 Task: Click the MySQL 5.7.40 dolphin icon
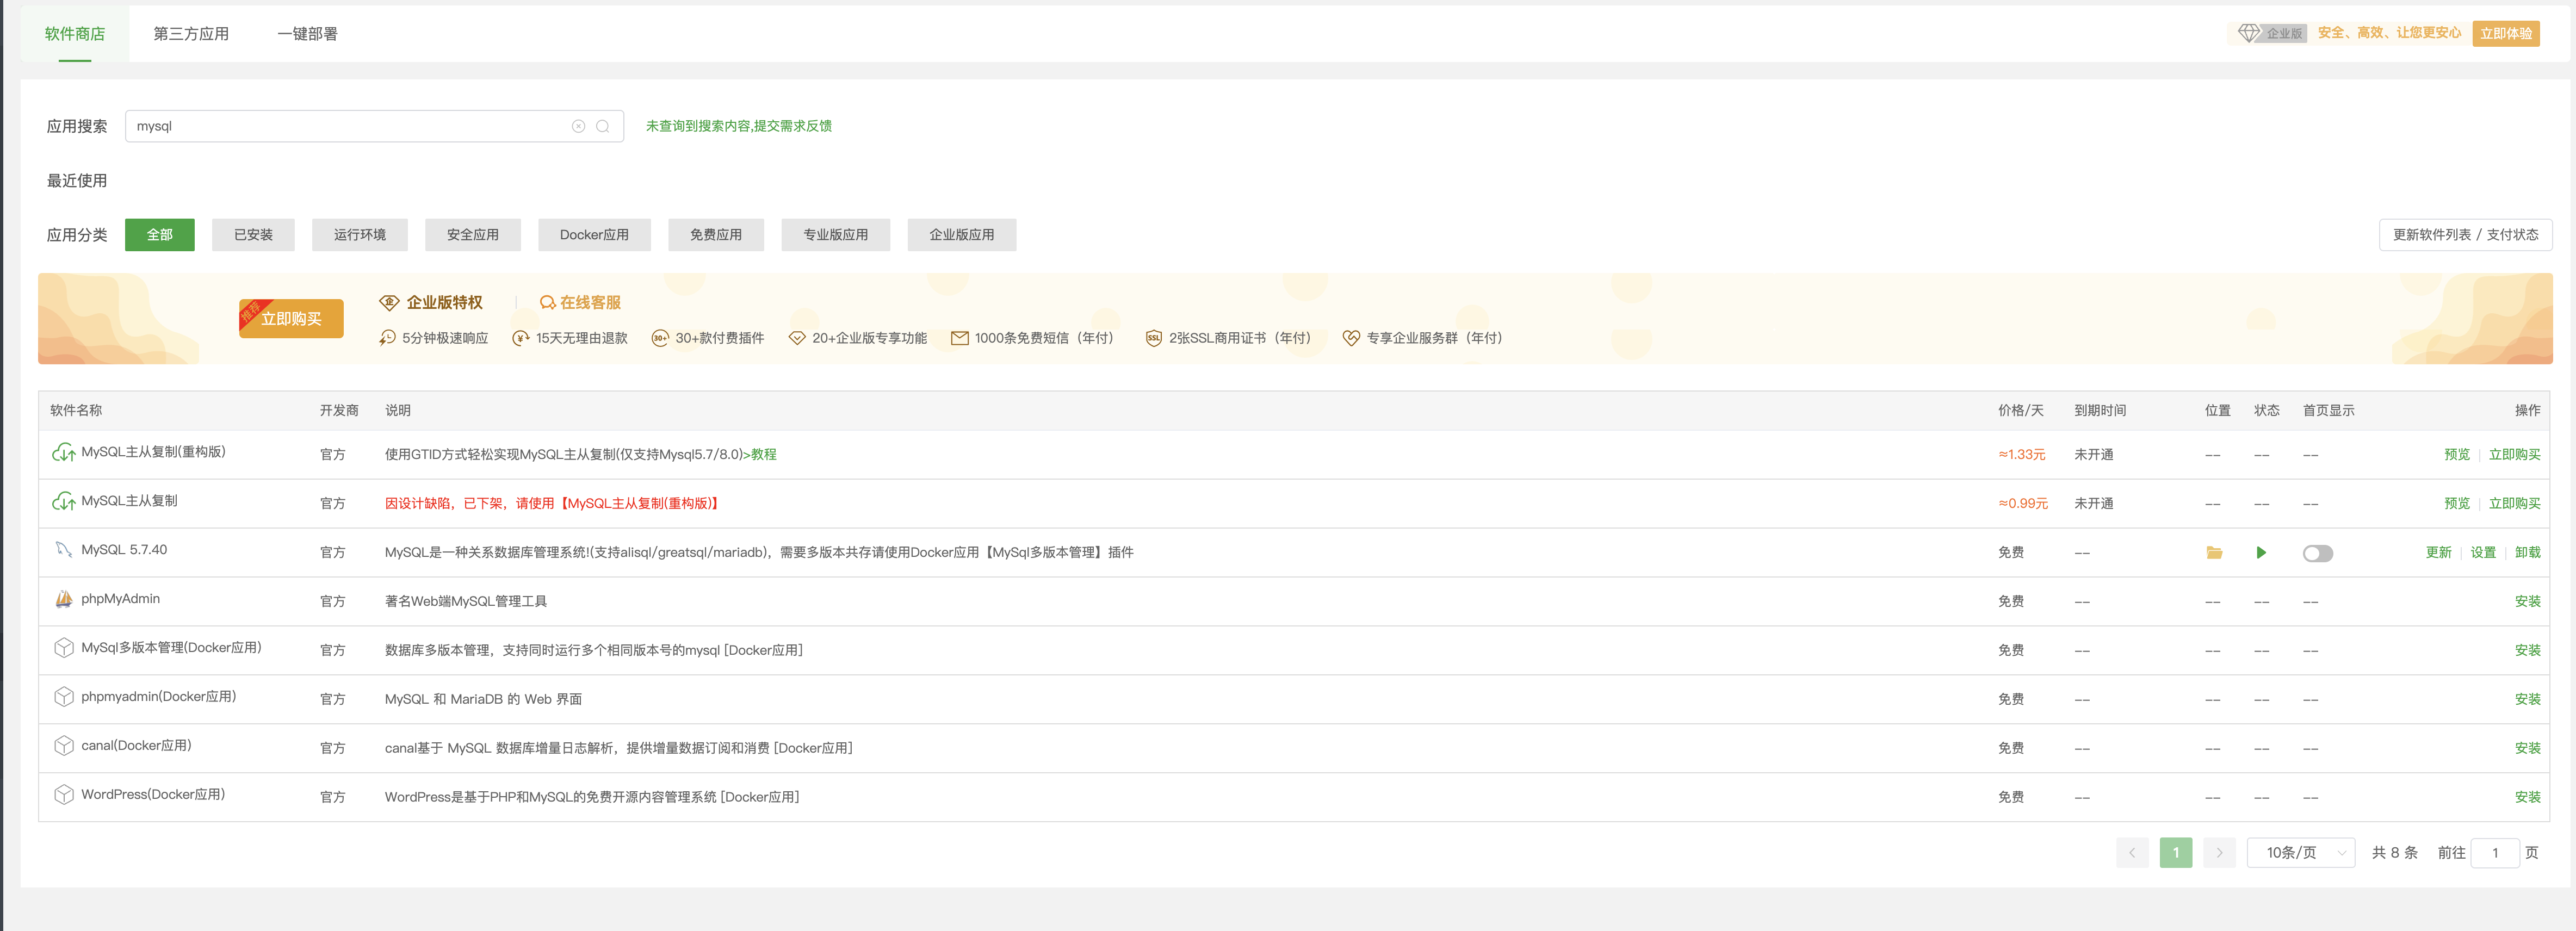[64, 550]
